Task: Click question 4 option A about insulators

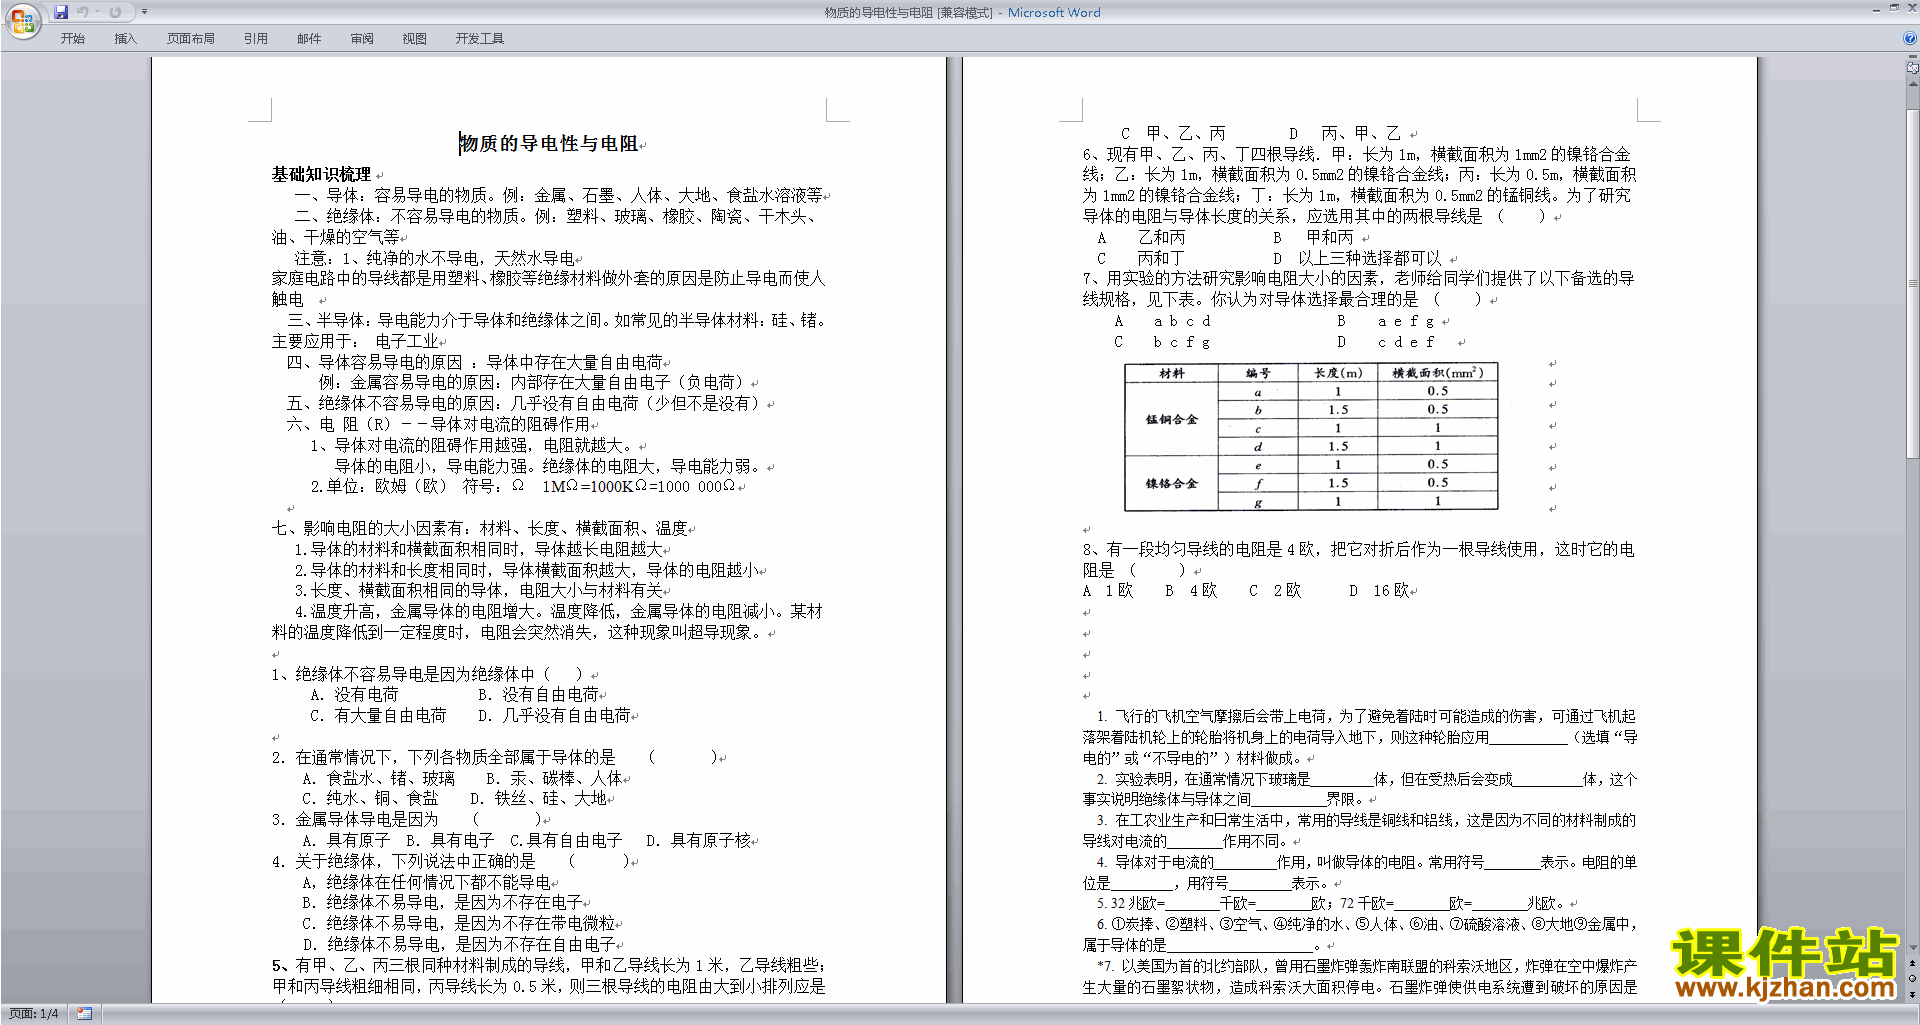Action: (426, 882)
